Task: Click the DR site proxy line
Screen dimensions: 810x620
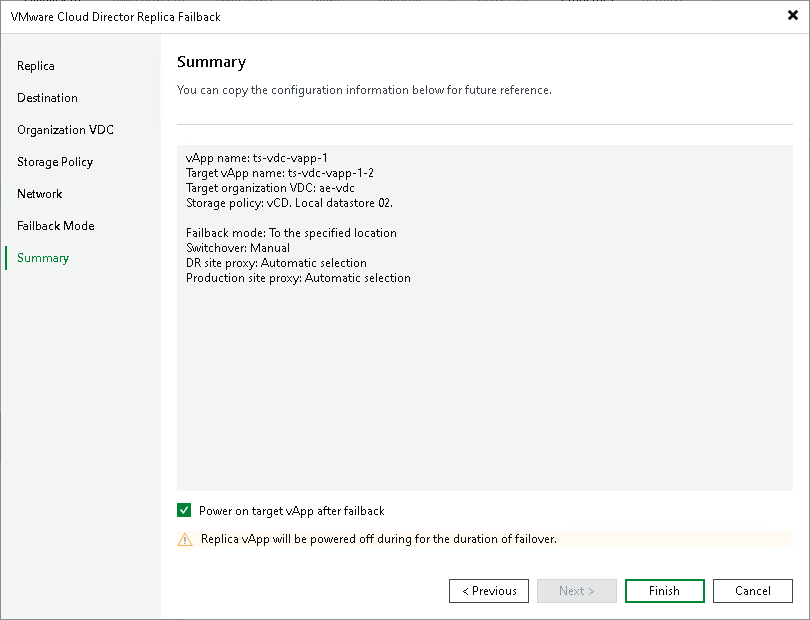Action: coord(276,263)
